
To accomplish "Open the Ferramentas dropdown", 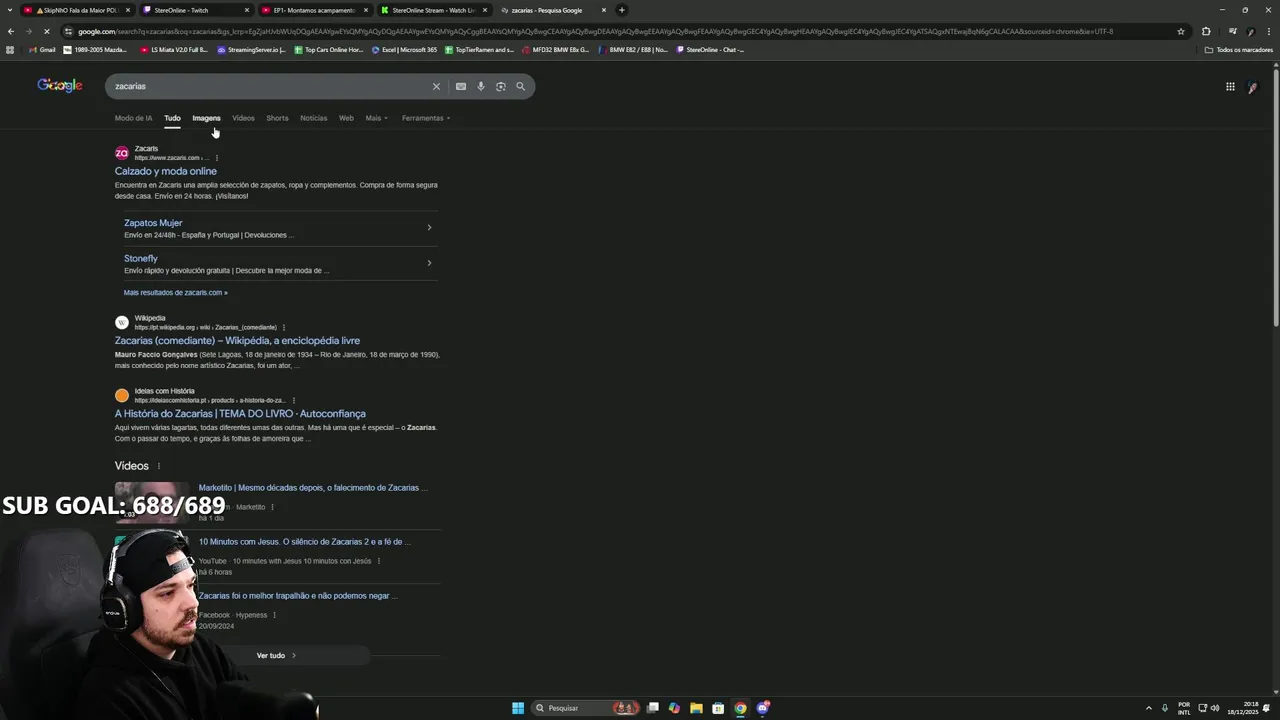I will (426, 118).
